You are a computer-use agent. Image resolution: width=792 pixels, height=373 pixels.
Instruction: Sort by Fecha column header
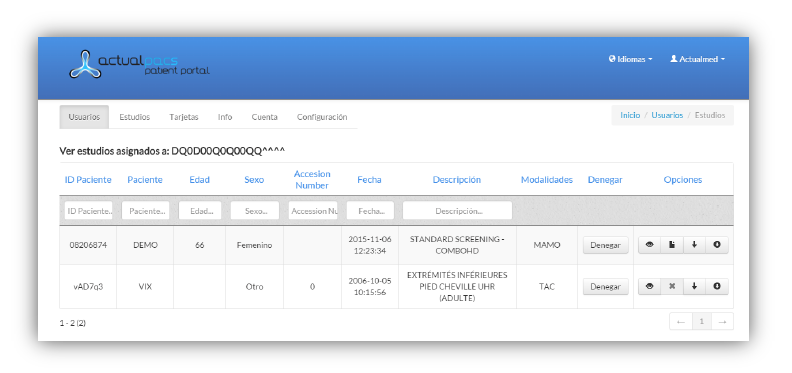[x=370, y=180]
